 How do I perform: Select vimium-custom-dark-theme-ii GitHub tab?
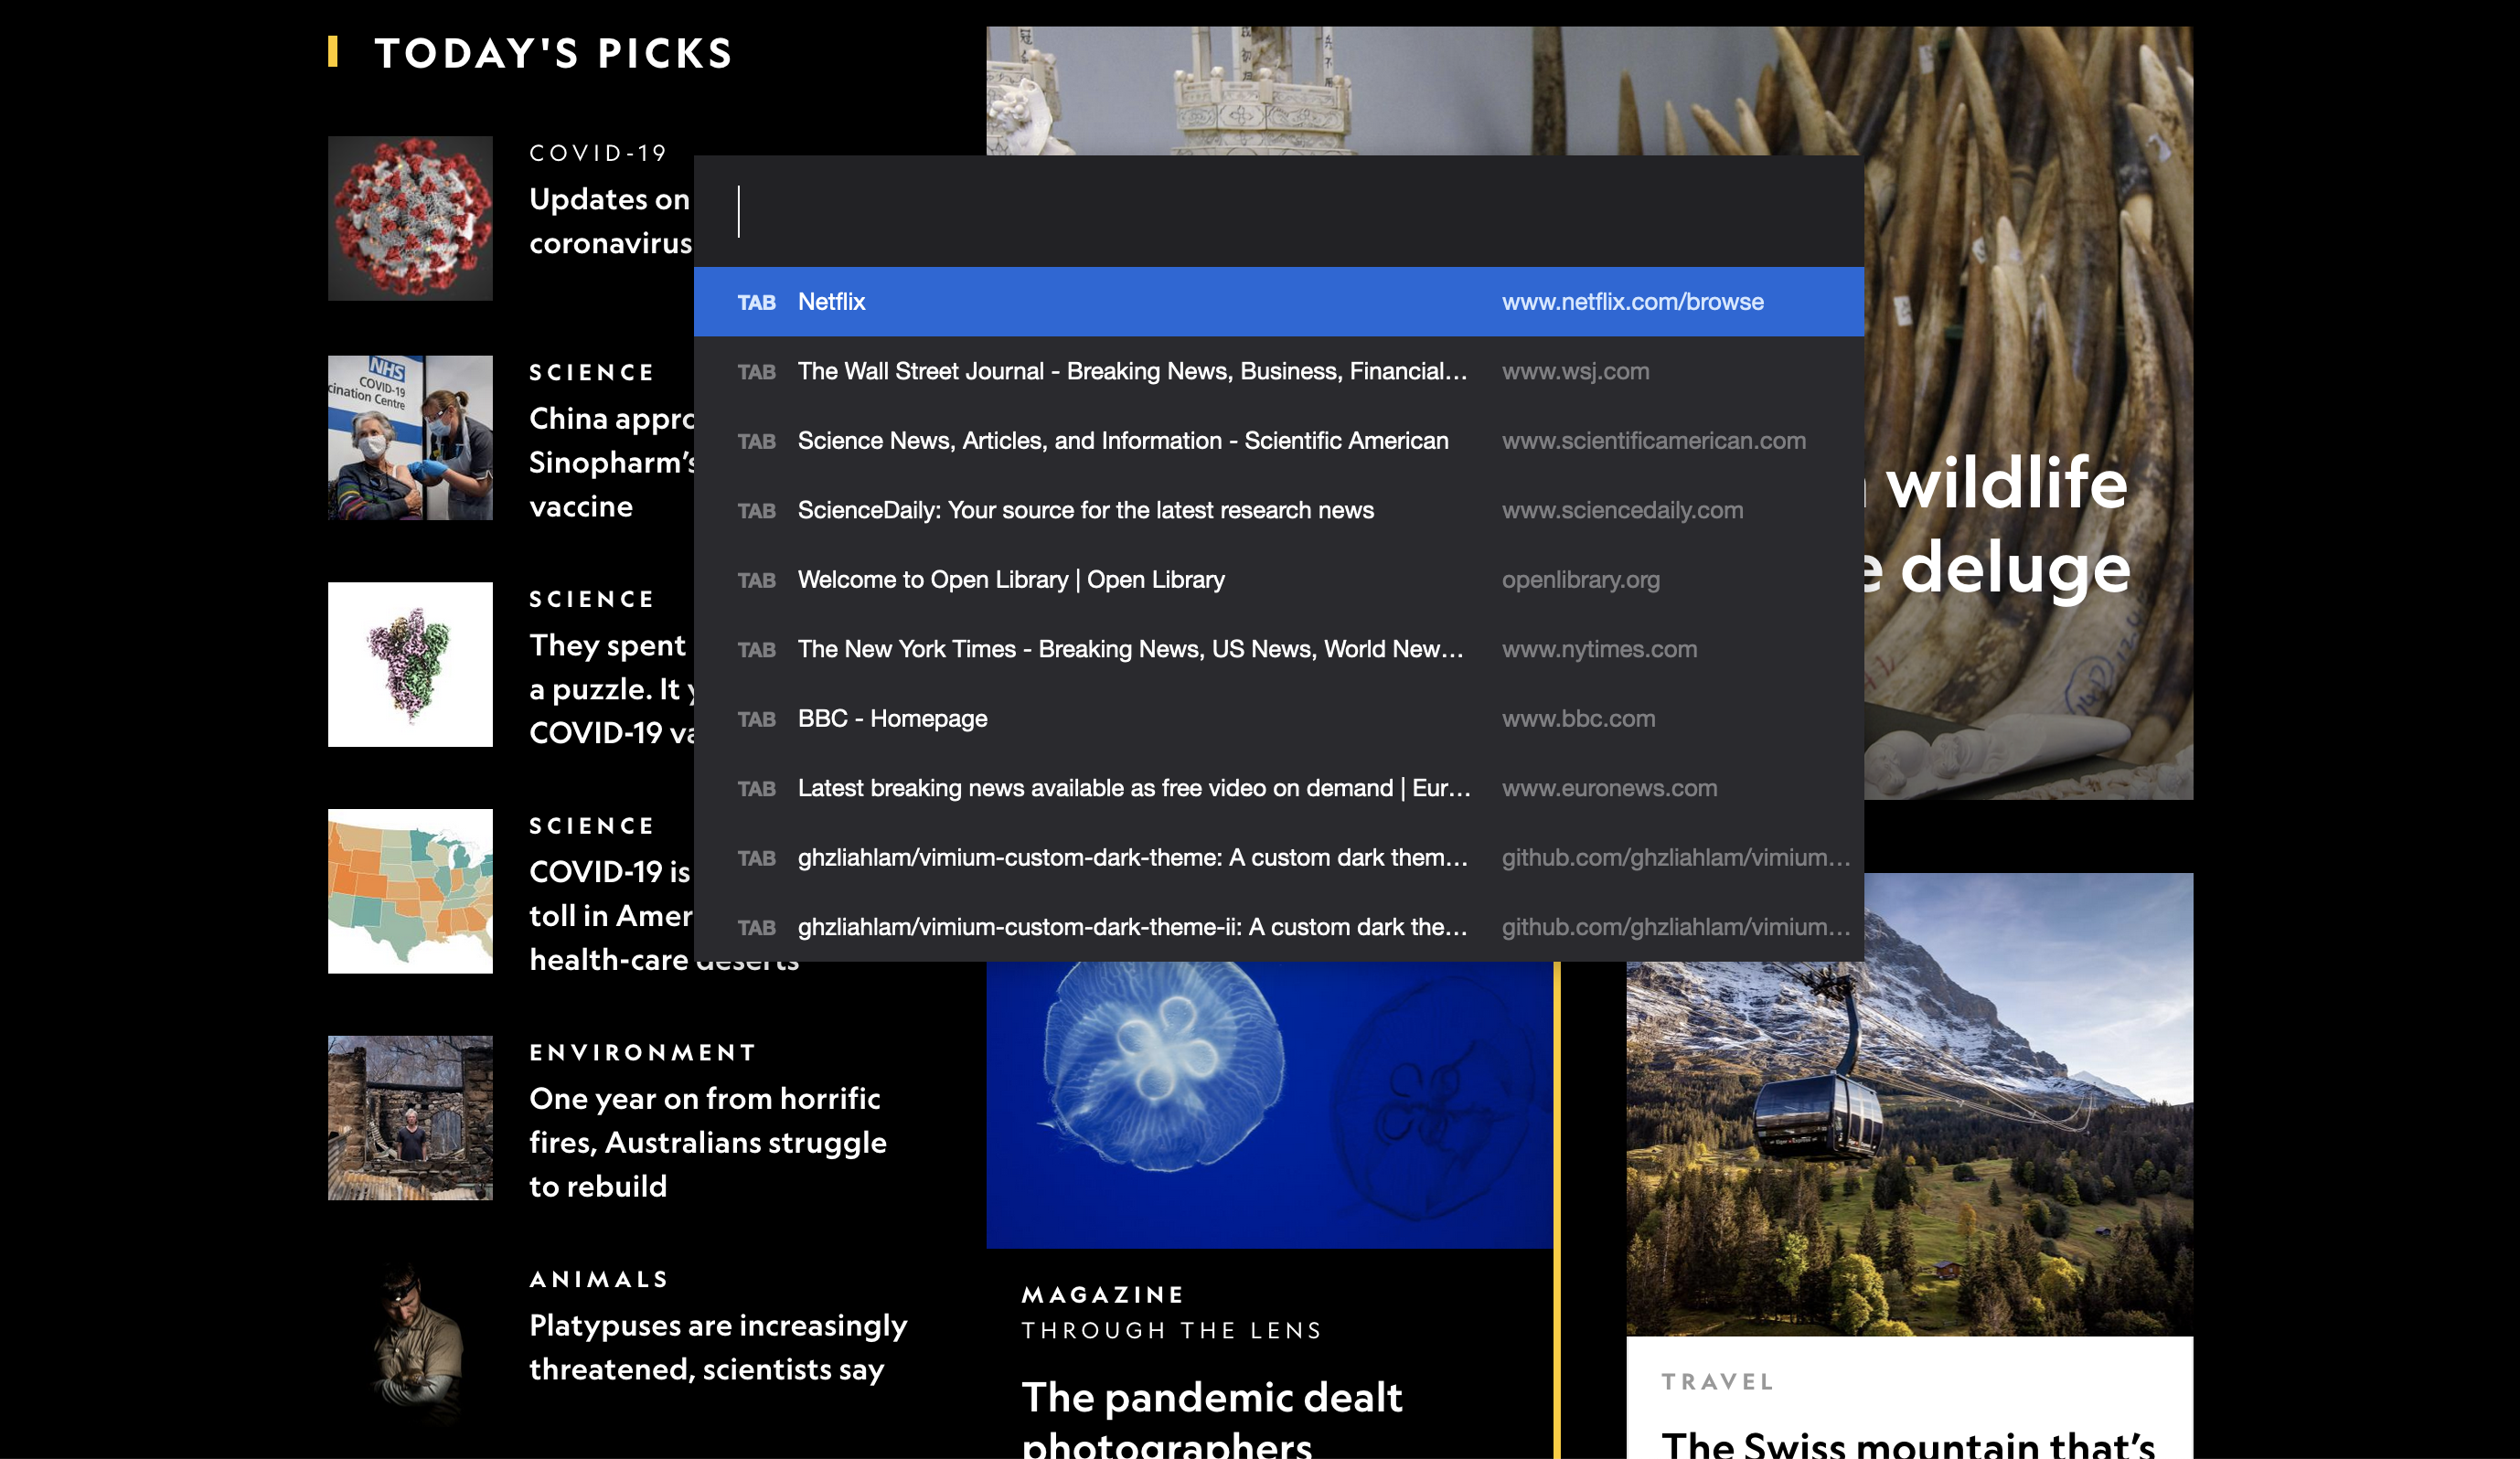[1280, 926]
